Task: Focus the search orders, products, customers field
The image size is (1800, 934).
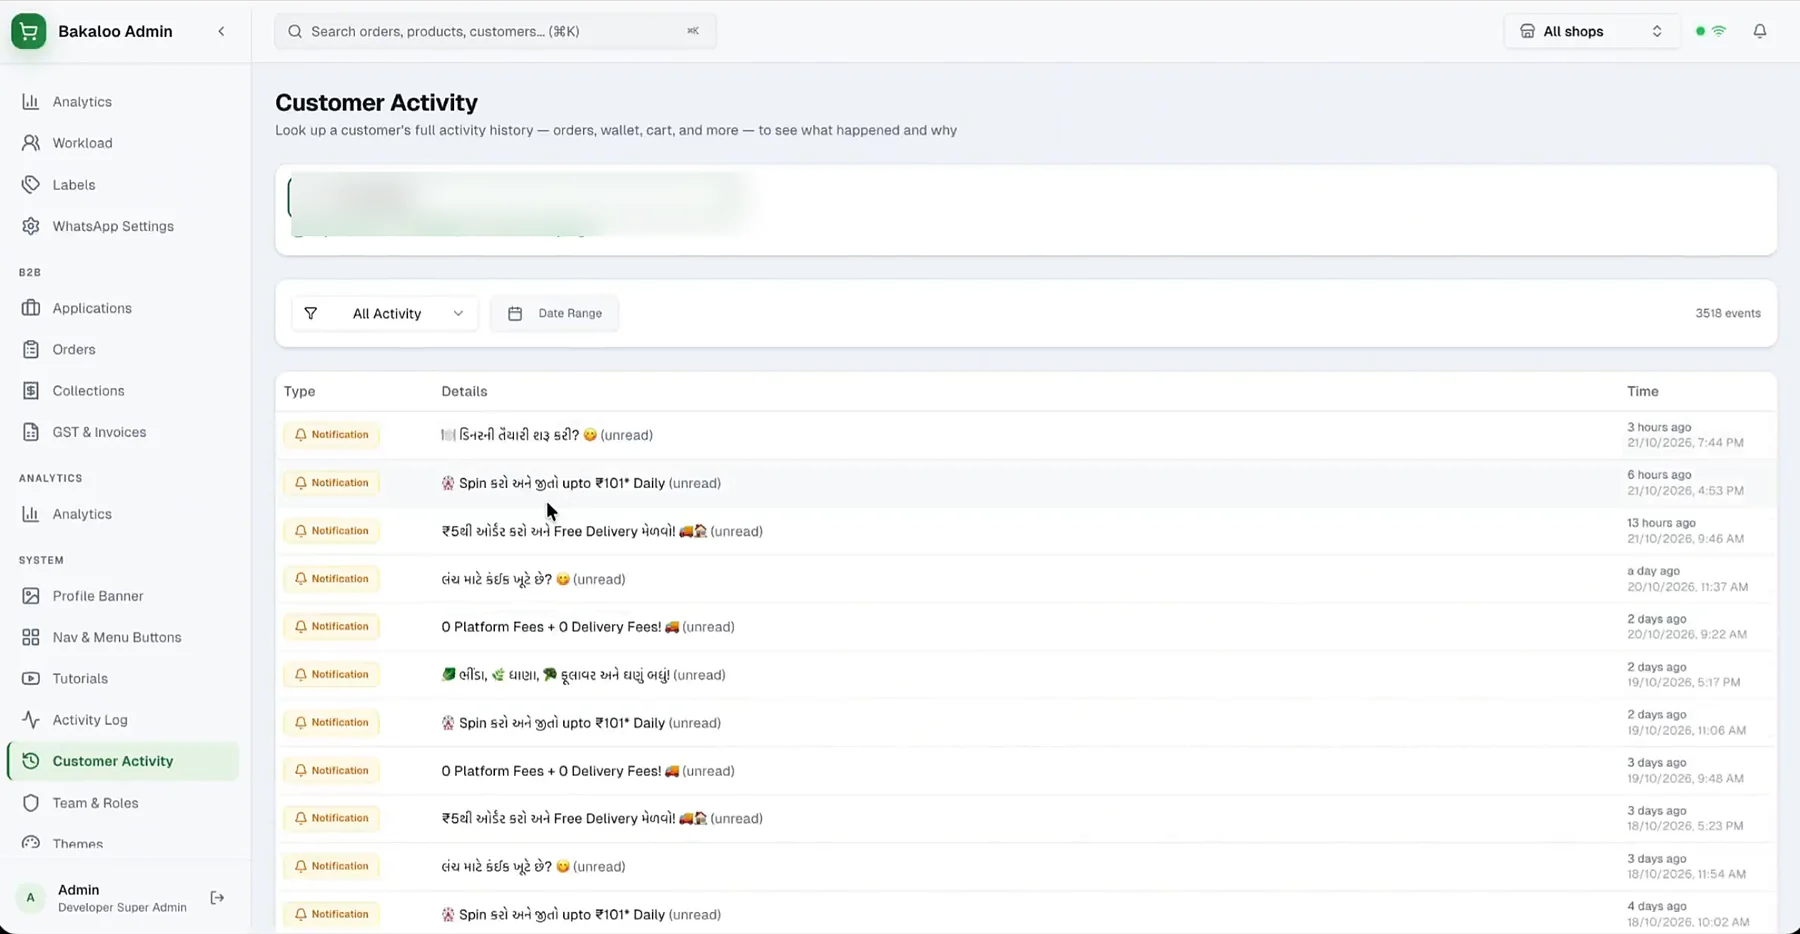Action: 495,31
